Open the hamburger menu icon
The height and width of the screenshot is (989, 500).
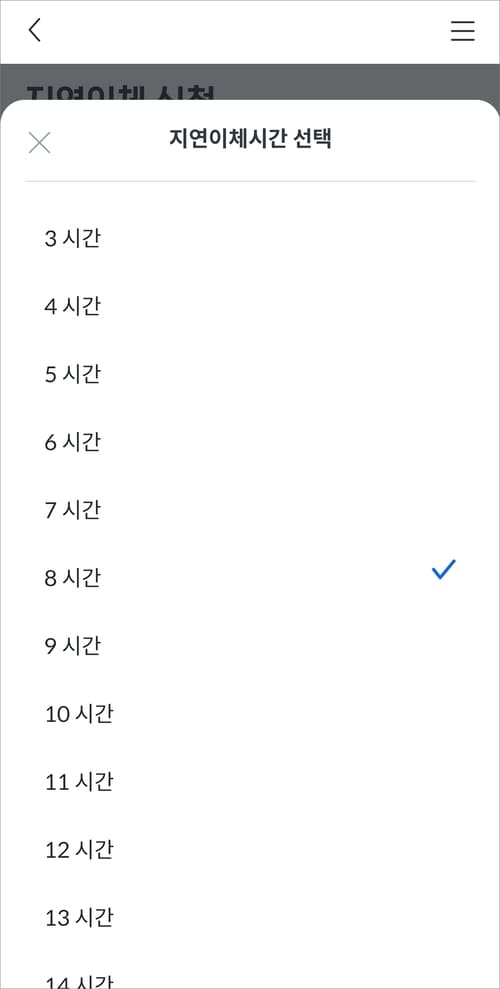pos(462,30)
